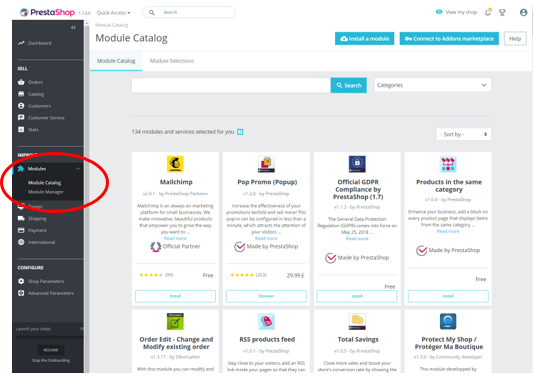Open the Catalog sidebar entry
This screenshot has height=384, width=557.
point(36,94)
